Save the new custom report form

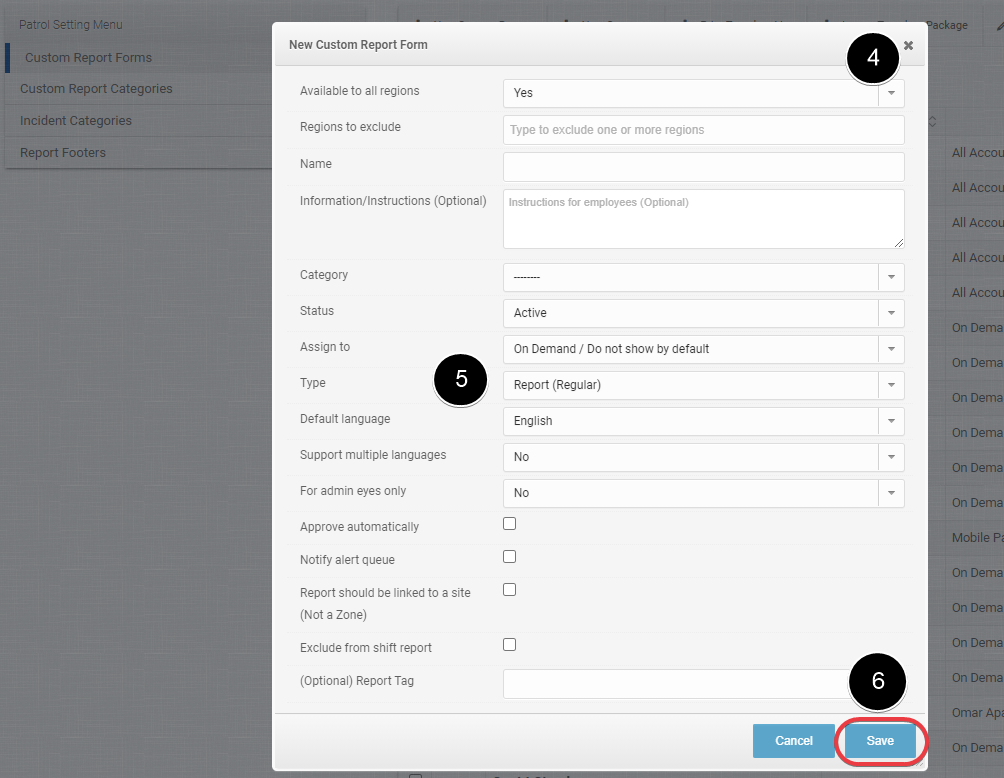point(880,741)
